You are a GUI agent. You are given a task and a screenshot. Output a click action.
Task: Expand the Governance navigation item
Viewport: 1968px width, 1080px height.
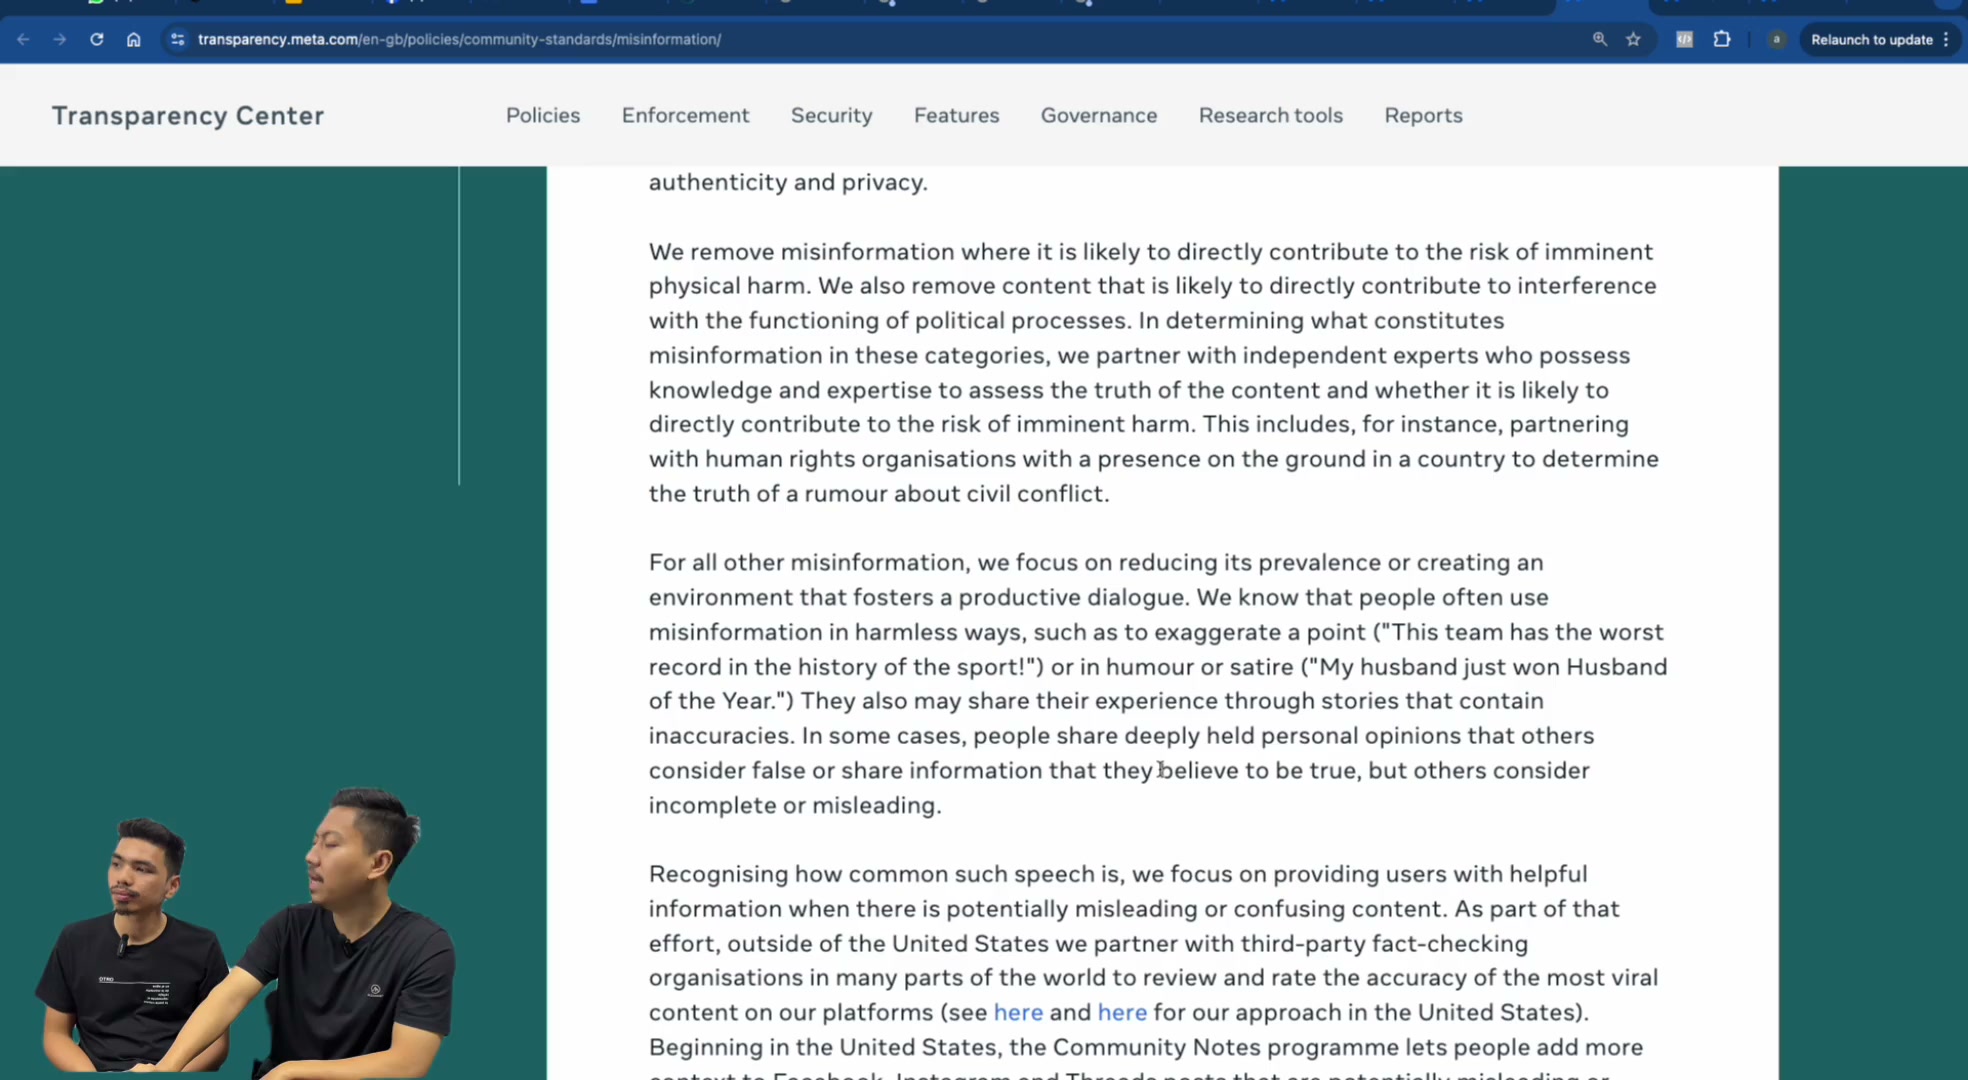tap(1098, 115)
